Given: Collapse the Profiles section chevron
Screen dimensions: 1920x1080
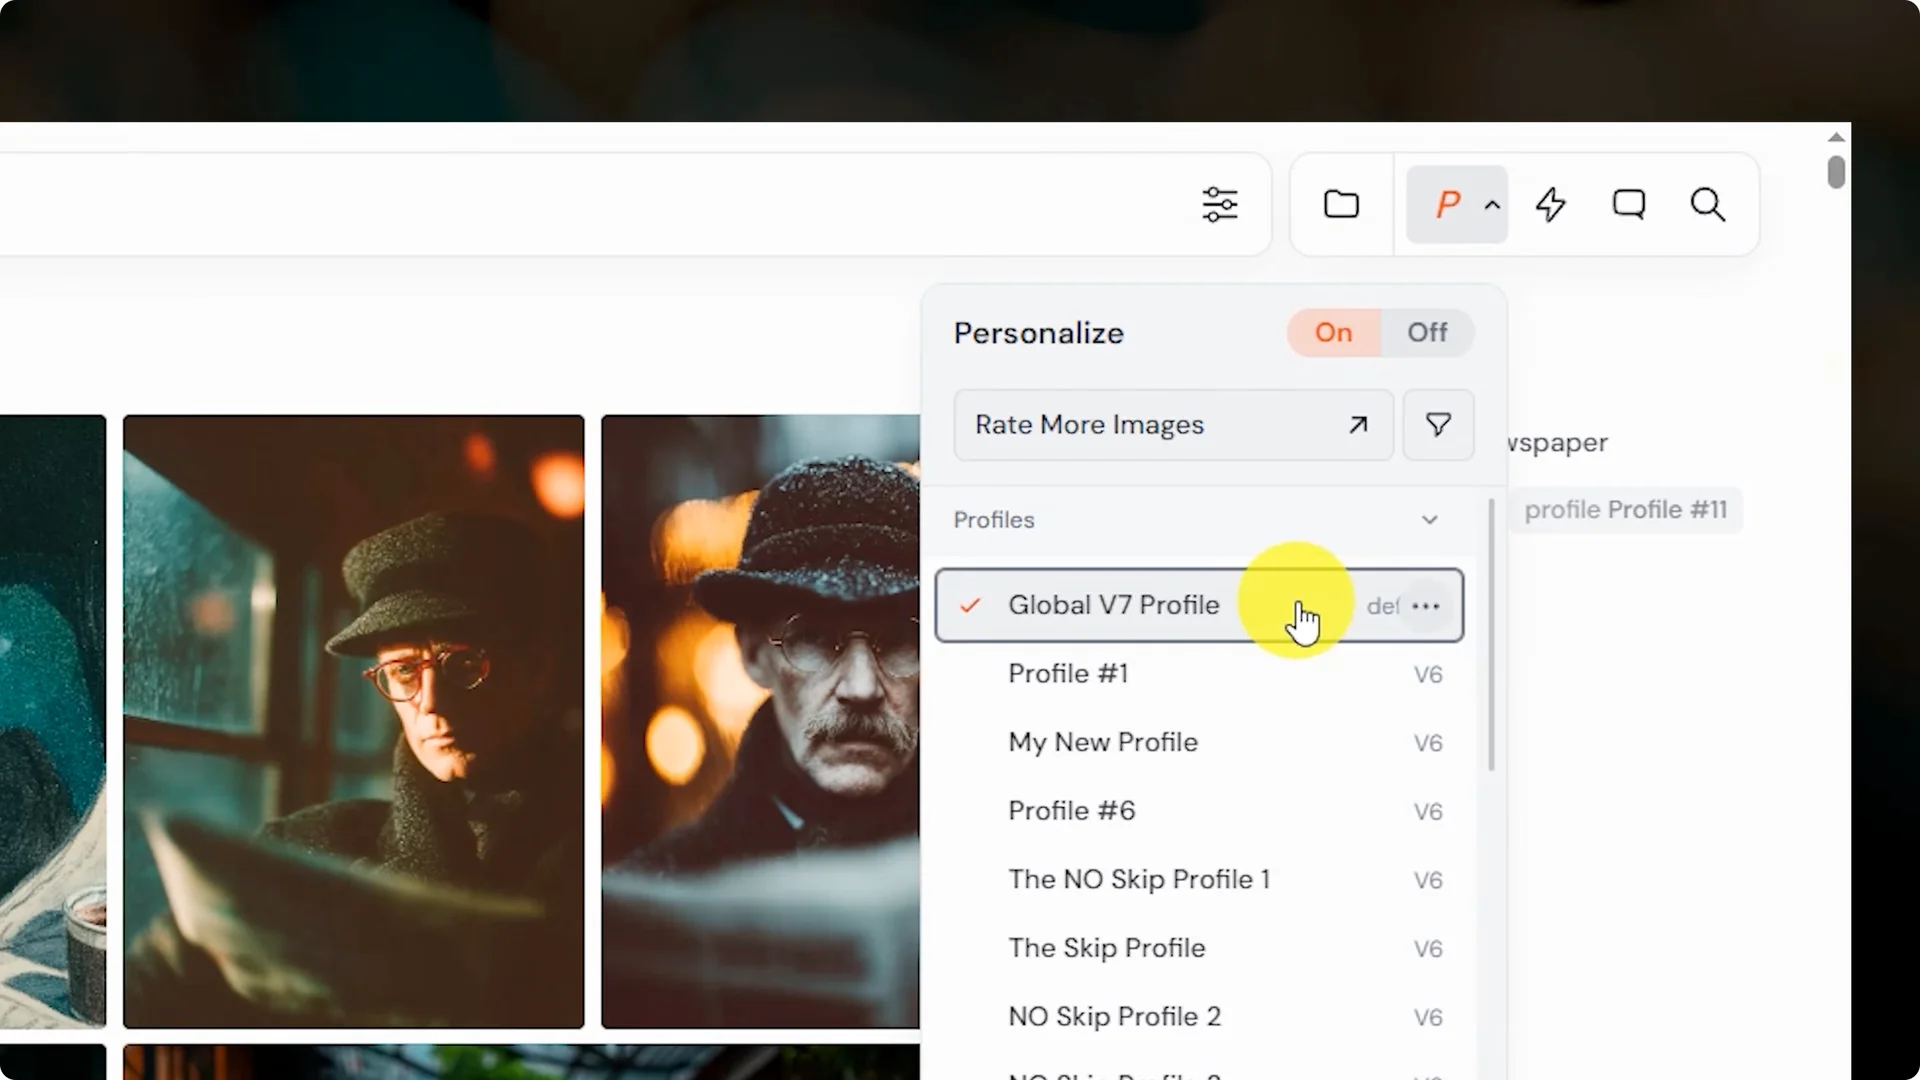Looking at the screenshot, I should (x=1430, y=520).
